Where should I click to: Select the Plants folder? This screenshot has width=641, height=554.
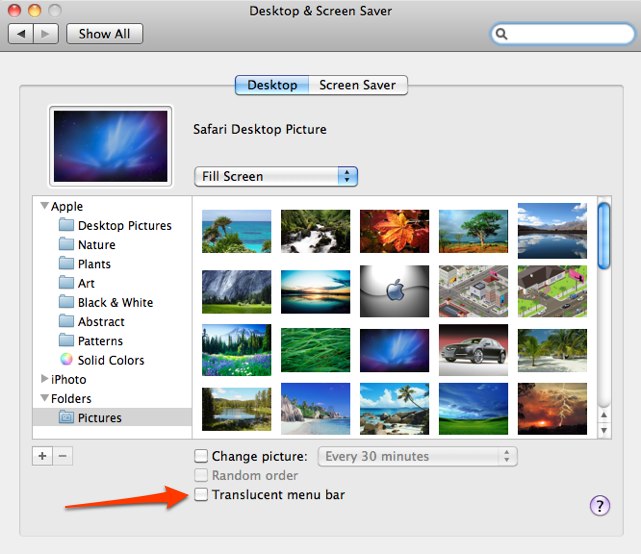coord(112,264)
